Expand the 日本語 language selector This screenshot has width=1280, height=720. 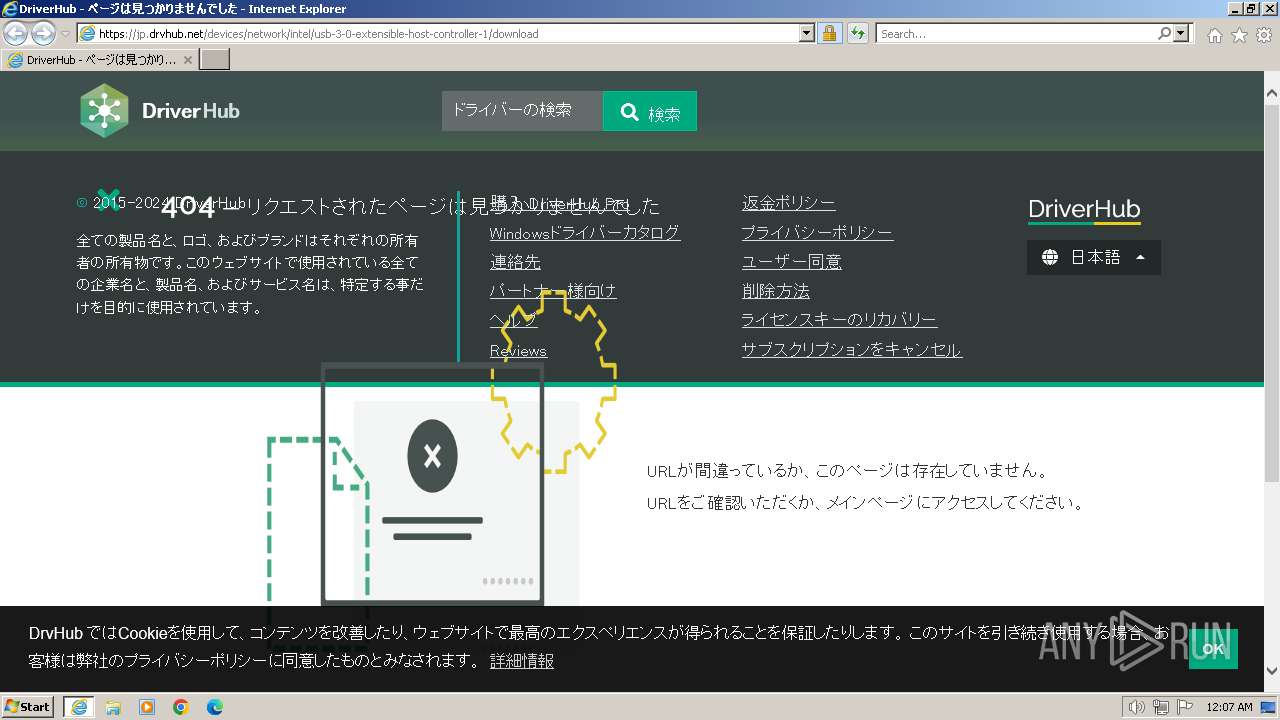coord(1094,257)
